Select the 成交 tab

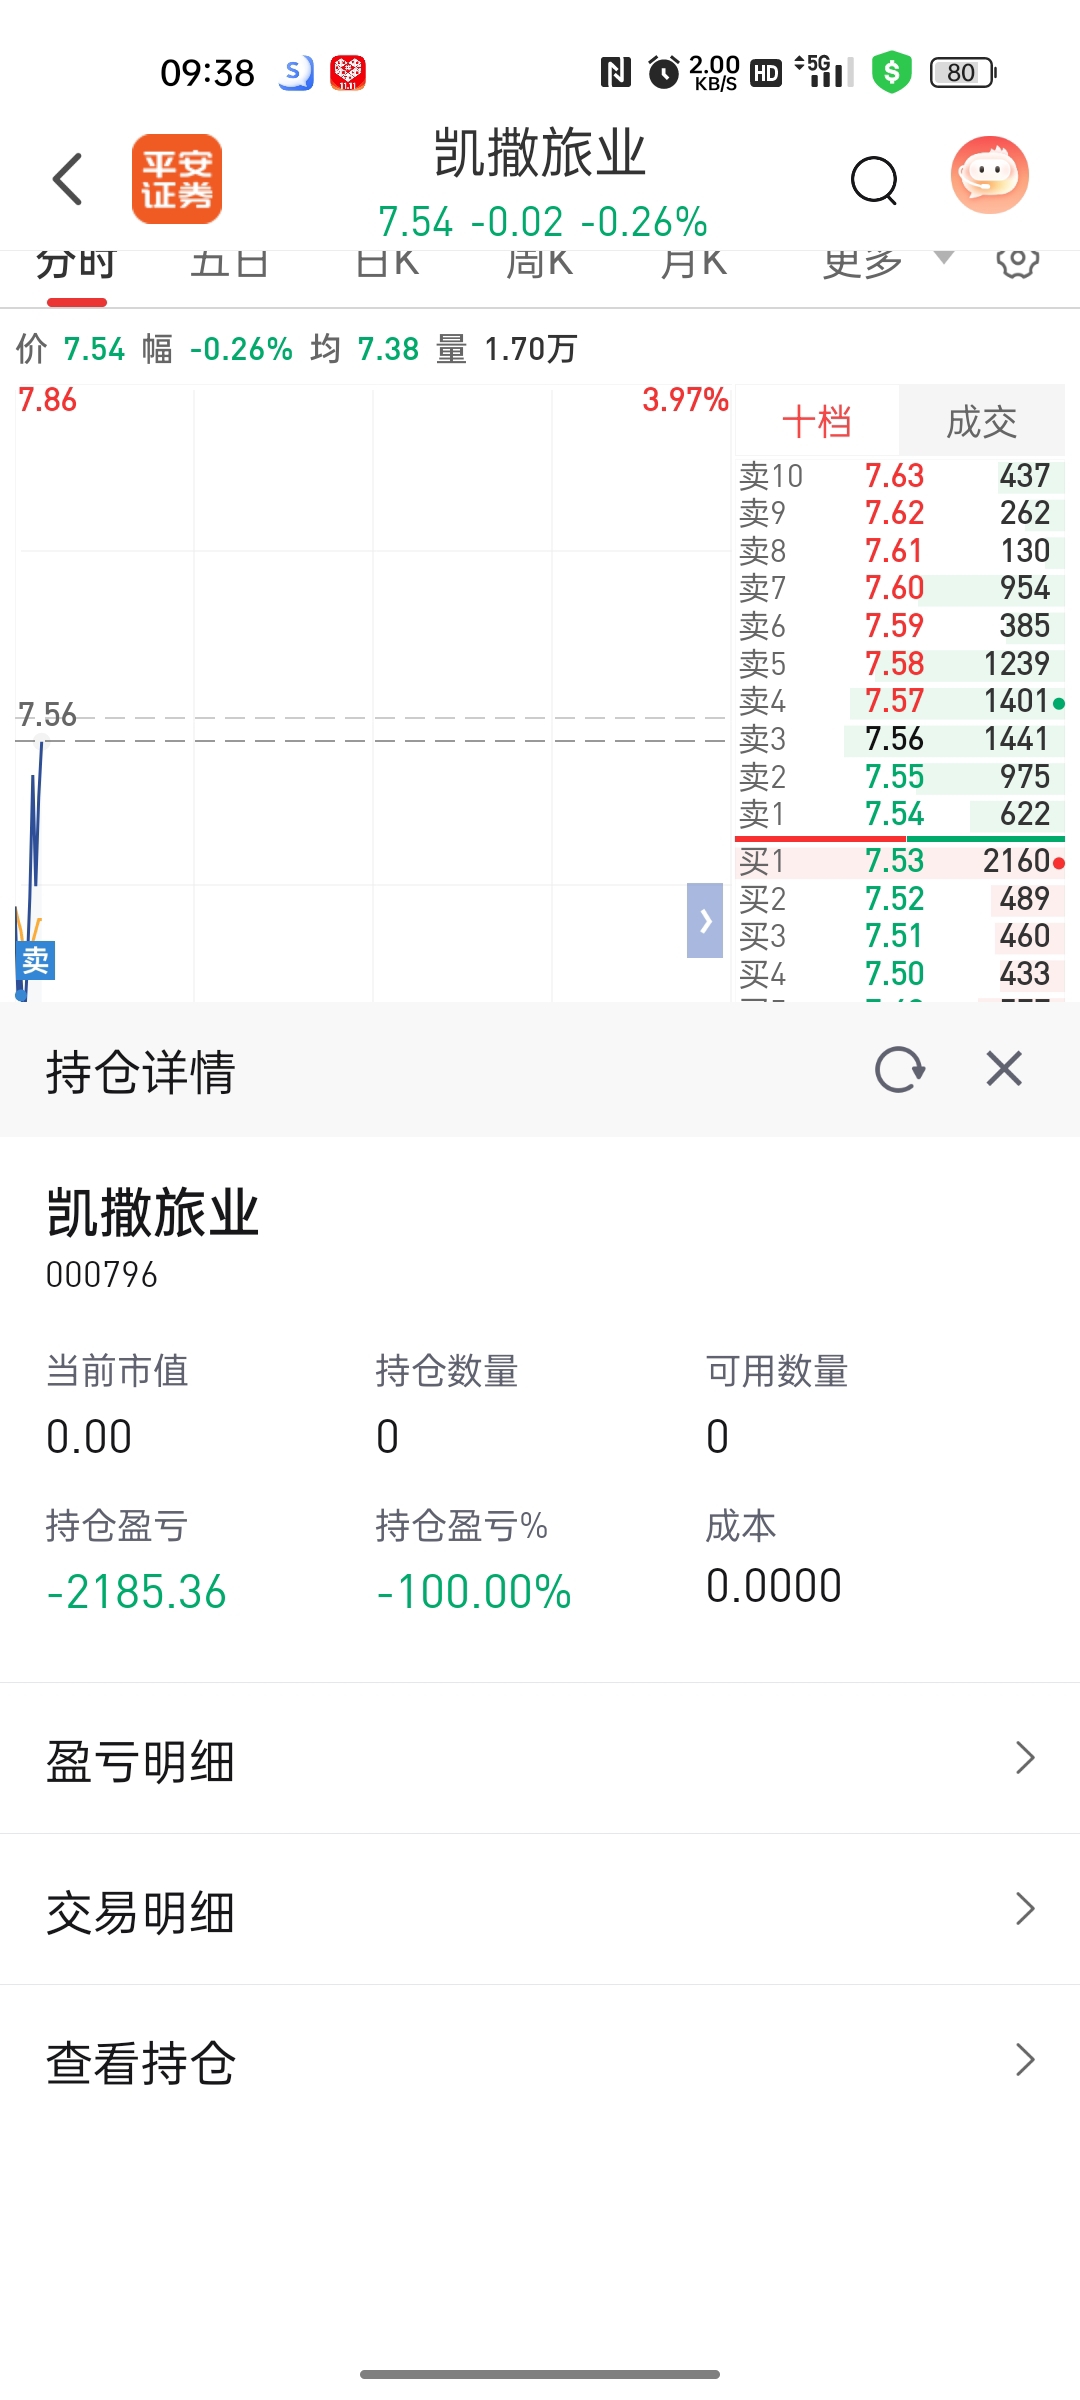point(982,421)
